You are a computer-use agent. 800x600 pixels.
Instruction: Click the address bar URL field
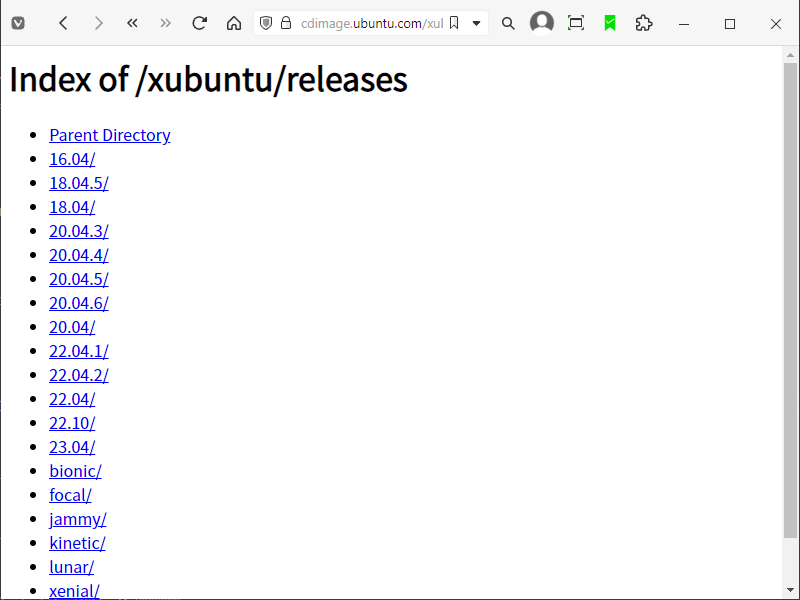371,23
